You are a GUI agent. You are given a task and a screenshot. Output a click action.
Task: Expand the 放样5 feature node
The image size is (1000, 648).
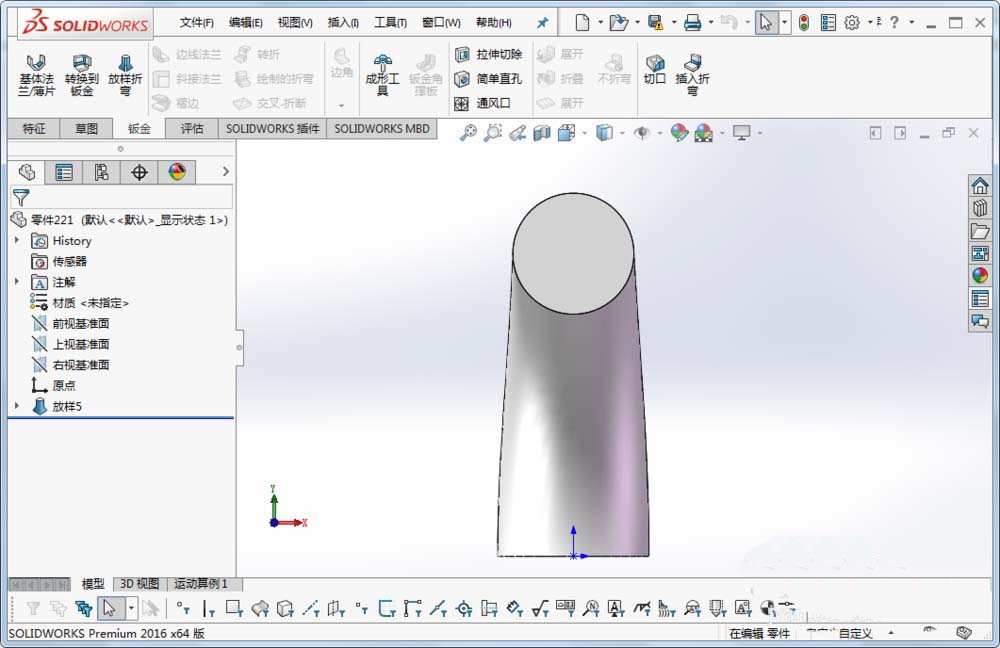pyautogui.click(x=17, y=406)
